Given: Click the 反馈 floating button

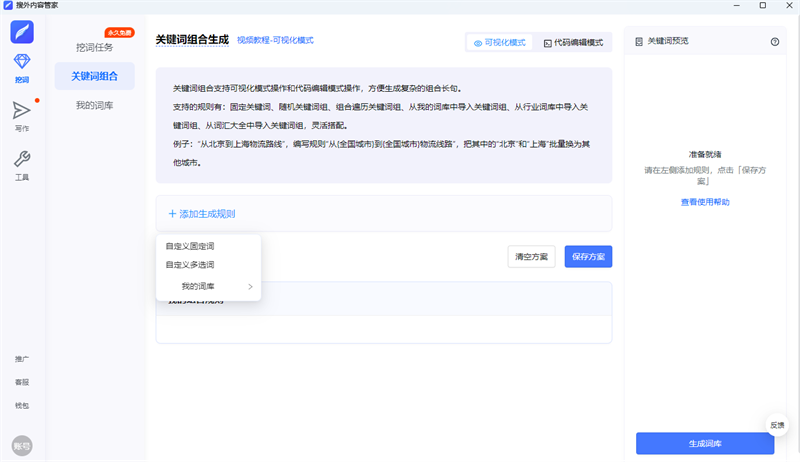Looking at the screenshot, I should (x=777, y=425).
